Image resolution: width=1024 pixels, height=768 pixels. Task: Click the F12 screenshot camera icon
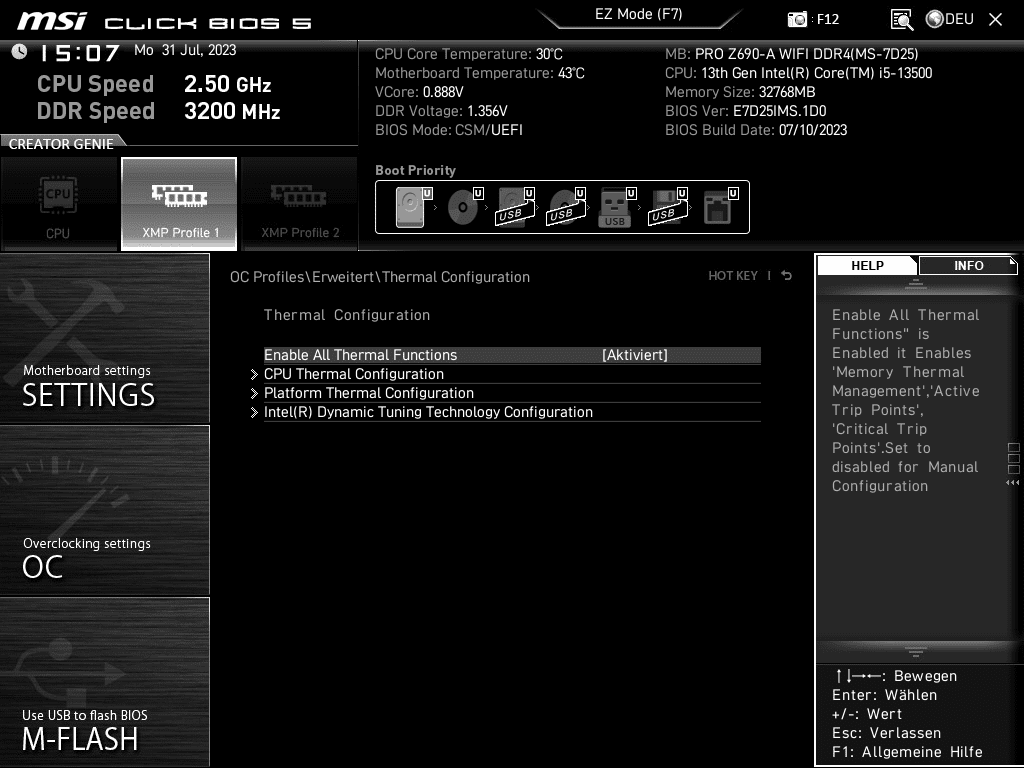[797, 19]
